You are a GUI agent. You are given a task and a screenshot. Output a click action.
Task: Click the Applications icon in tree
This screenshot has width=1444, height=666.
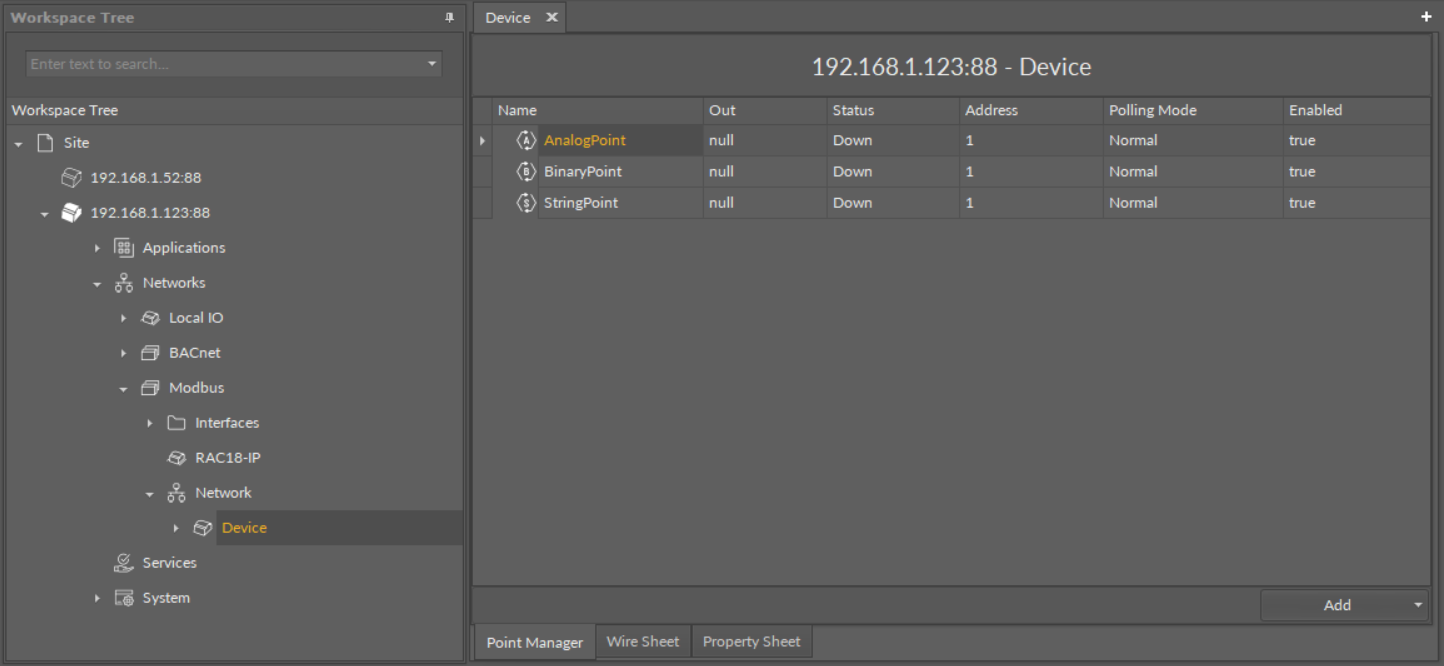pyautogui.click(x=124, y=248)
